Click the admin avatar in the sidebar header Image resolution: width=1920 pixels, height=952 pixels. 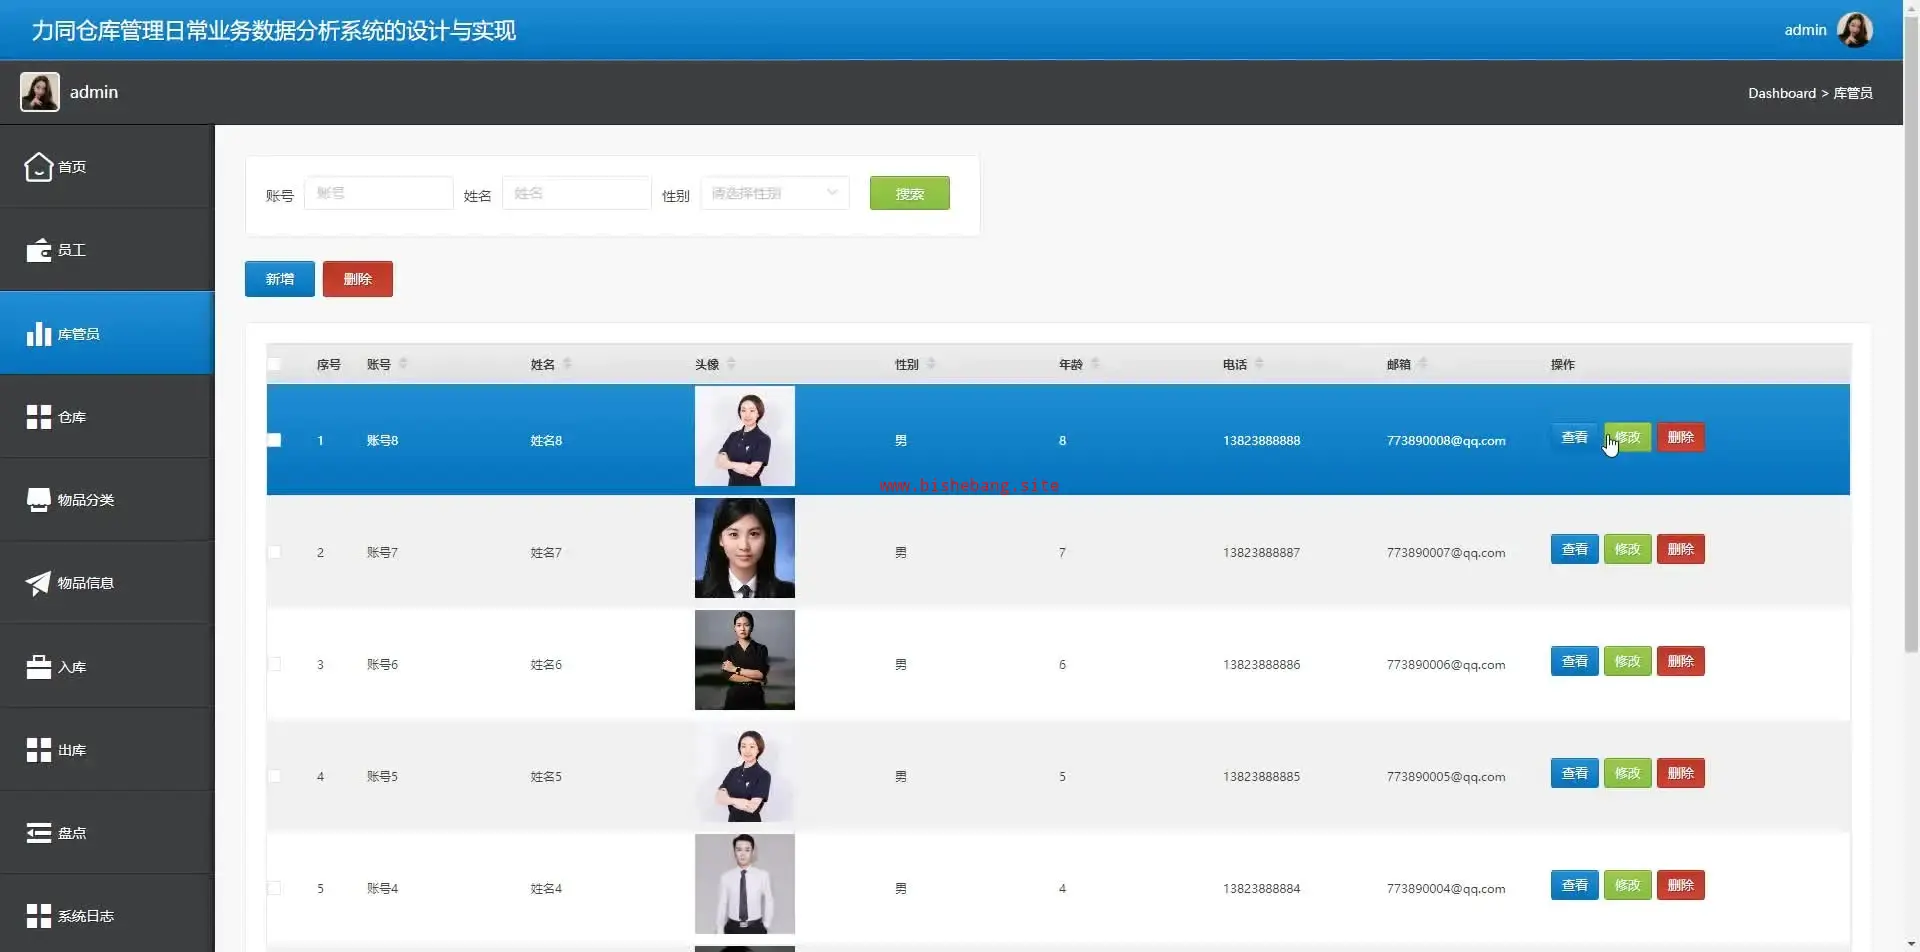40,92
